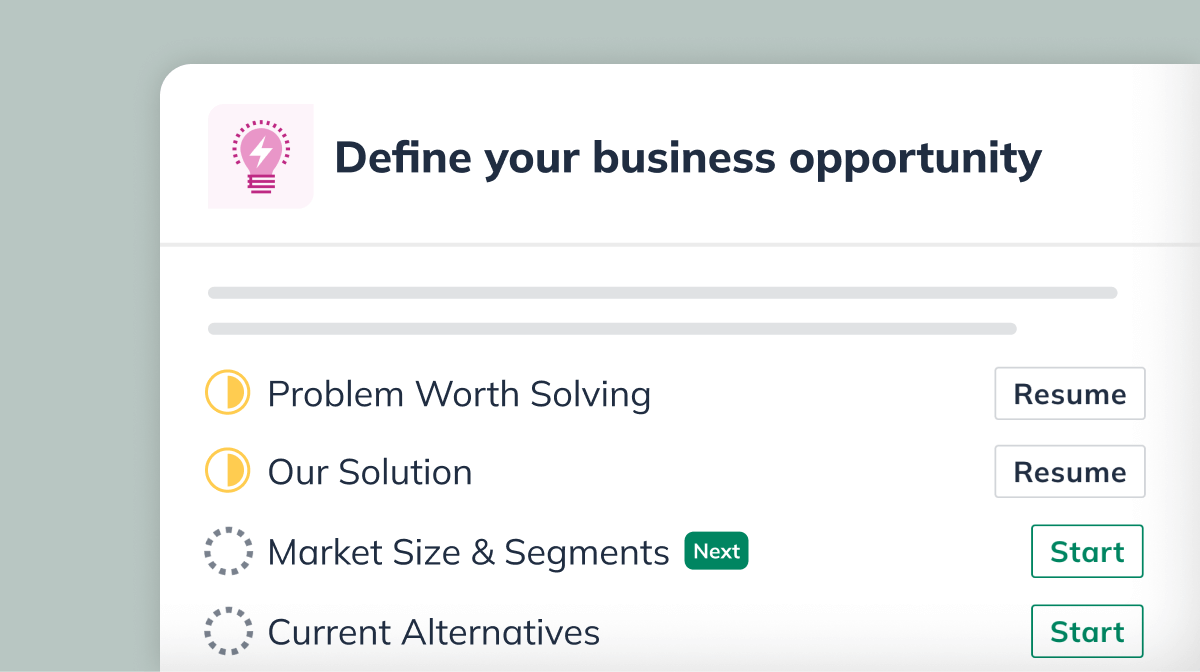
Task: Select the Market Size & Segments label
Action: pyautogui.click(x=468, y=552)
